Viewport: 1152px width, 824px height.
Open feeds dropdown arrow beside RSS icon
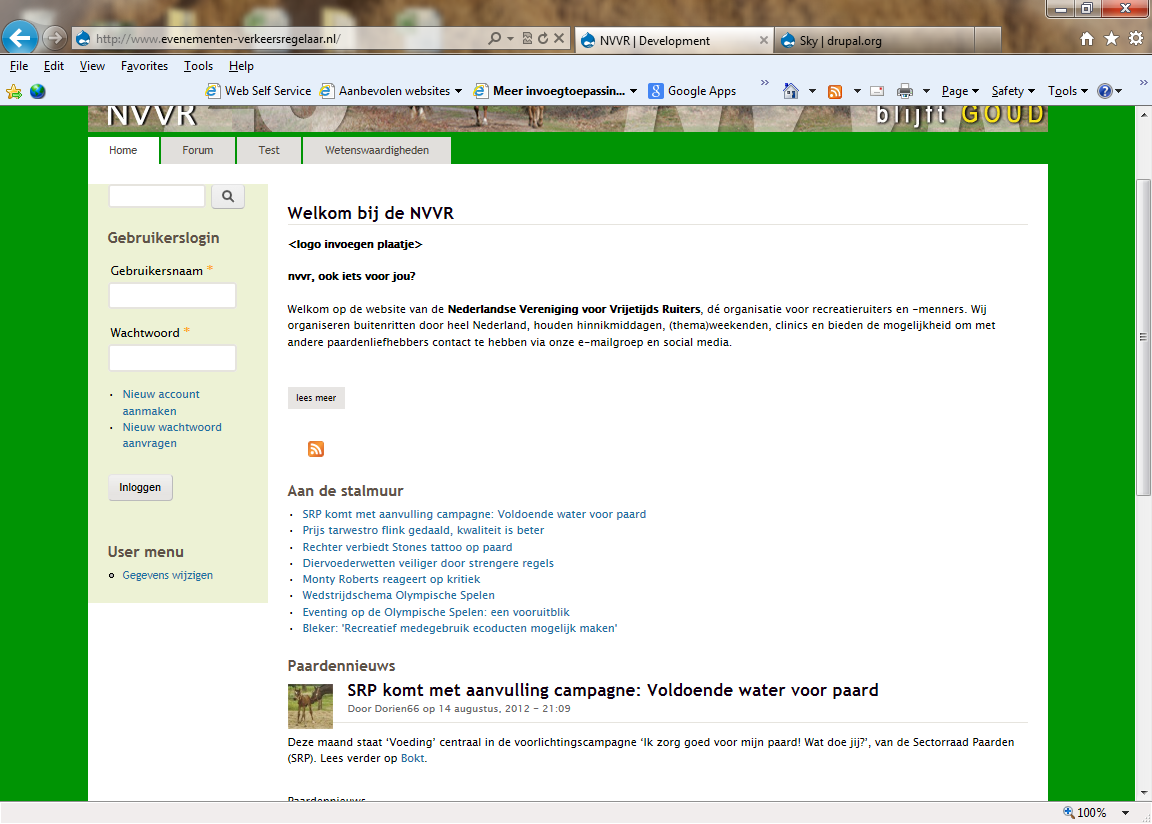[857, 91]
